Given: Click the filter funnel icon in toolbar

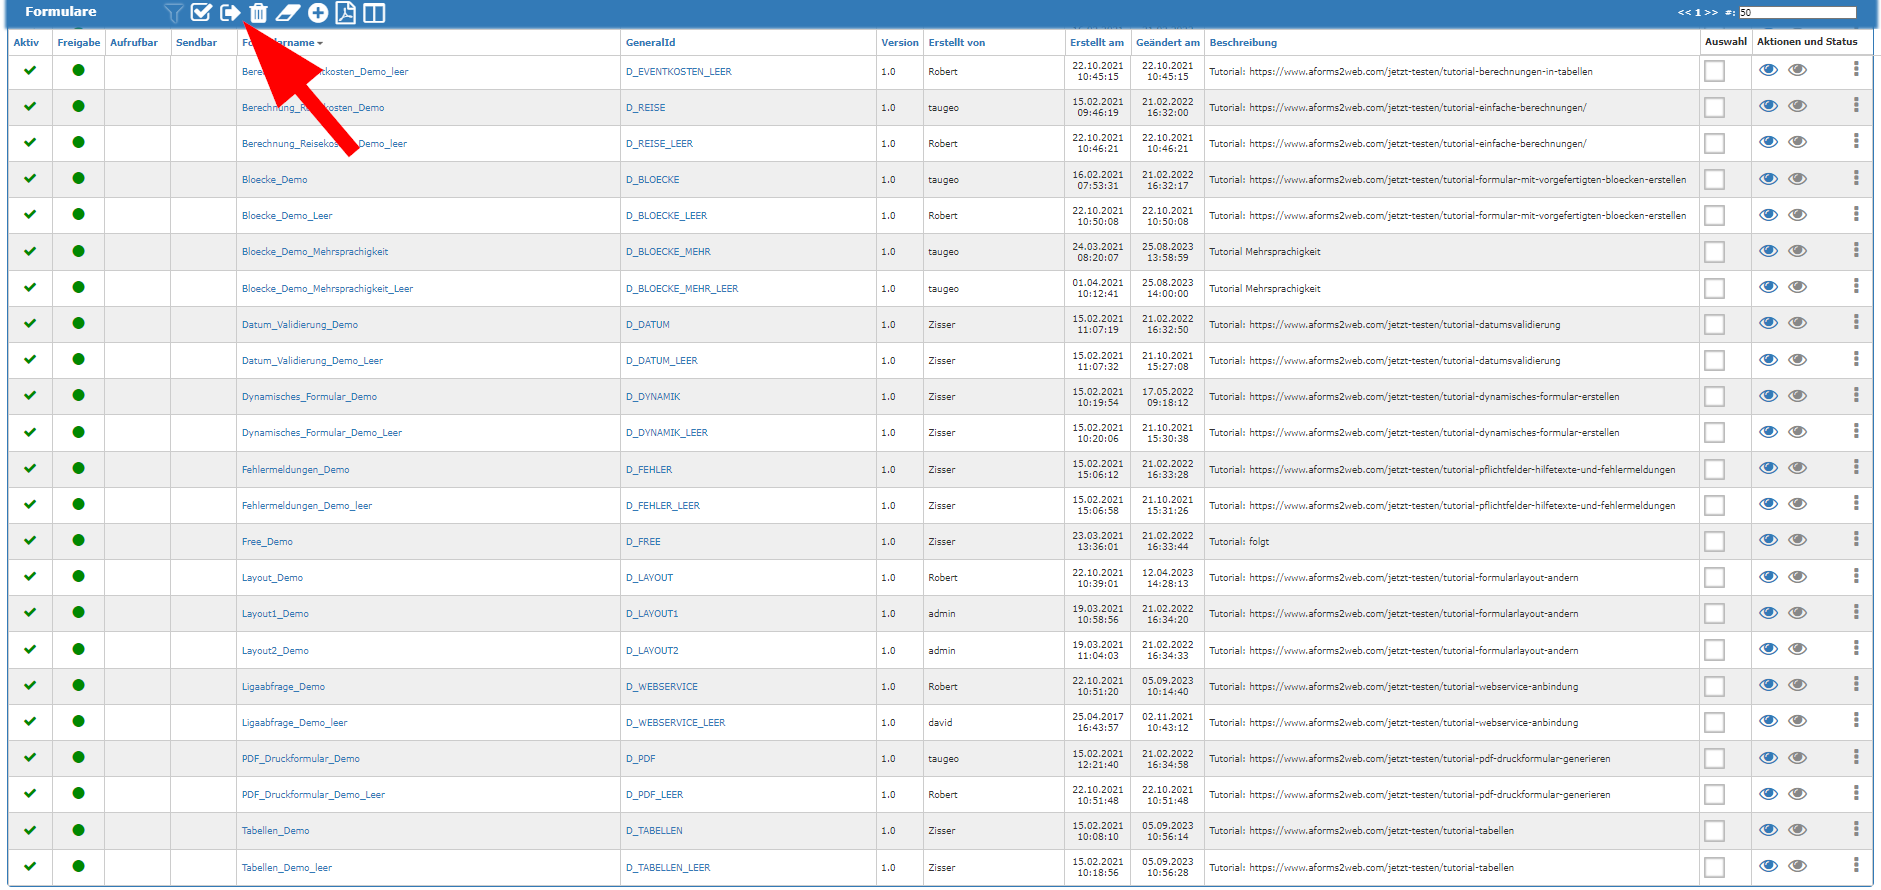Looking at the screenshot, I should point(173,13).
